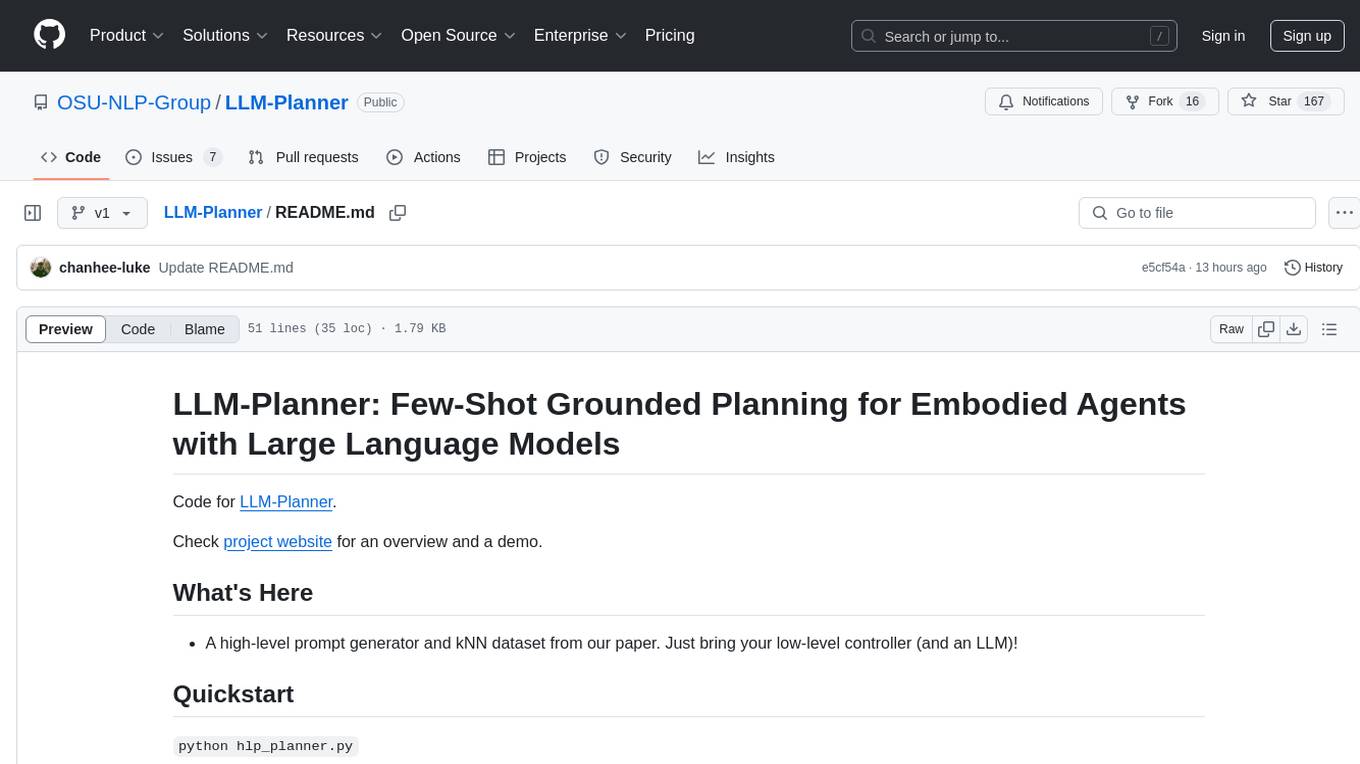Open the OSU-NLP-Group organization link
This screenshot has height=764, width=1360.
pos(134,102)
